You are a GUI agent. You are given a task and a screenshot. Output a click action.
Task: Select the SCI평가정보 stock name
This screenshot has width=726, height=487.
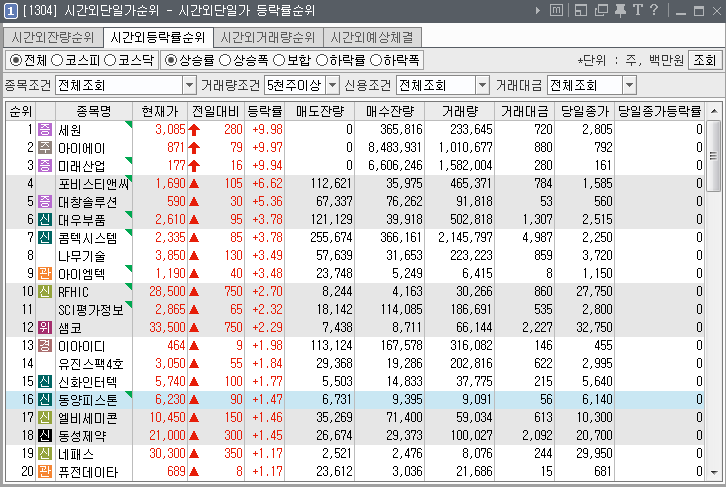[x=91, y=310]
